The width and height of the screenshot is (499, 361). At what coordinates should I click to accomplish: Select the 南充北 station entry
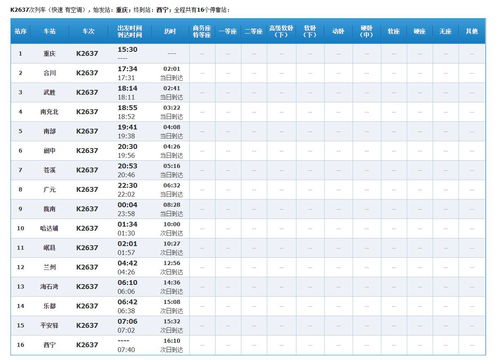pyautogui.click(x=49, y=112)
